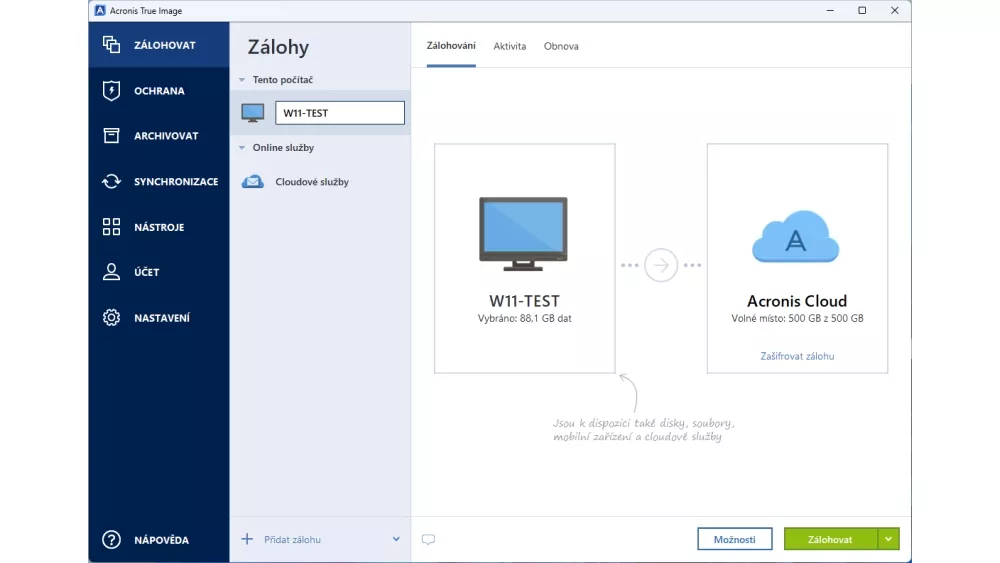Click the W11-TEST backup name field
Screen dimensions: 1000x563
[339, 113]
